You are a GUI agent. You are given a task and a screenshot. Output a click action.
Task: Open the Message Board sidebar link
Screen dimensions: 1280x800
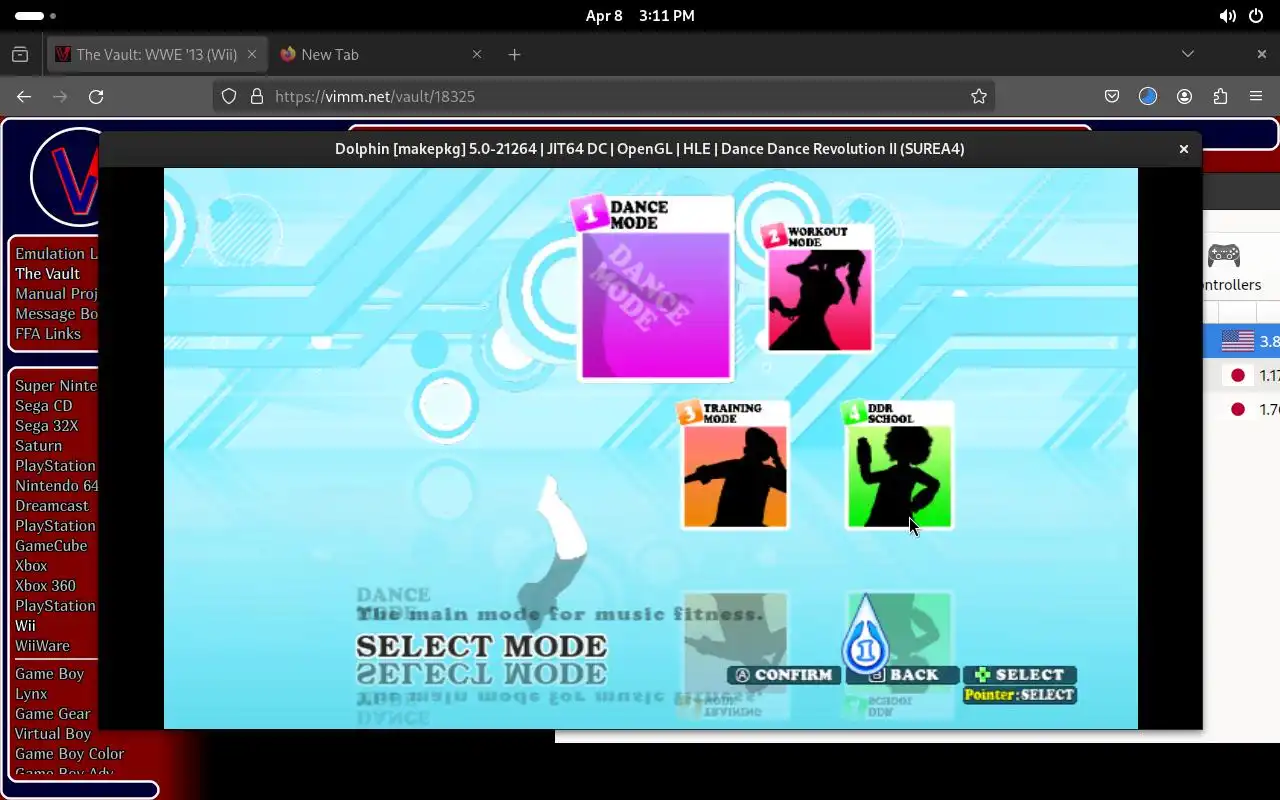(56, 313)
